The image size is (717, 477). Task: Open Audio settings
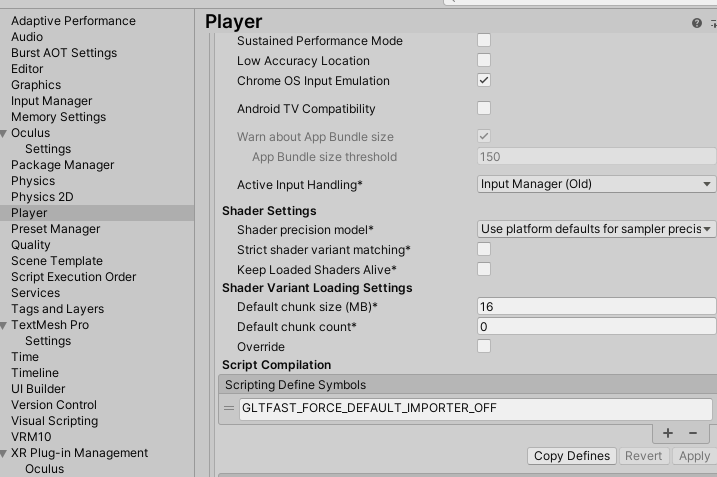(x=27, y=37)
